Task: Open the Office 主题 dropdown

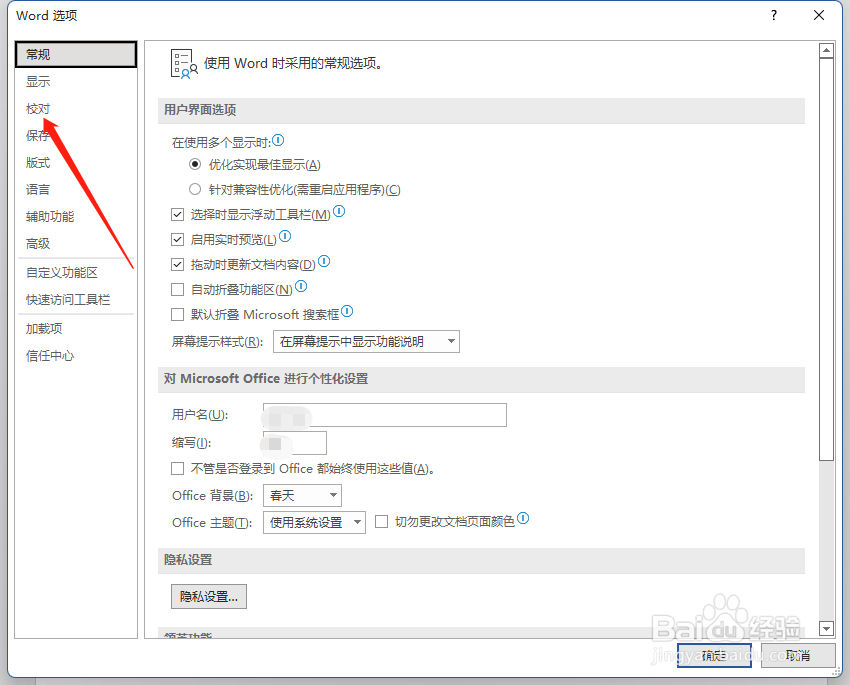Action: coord(314,522)
